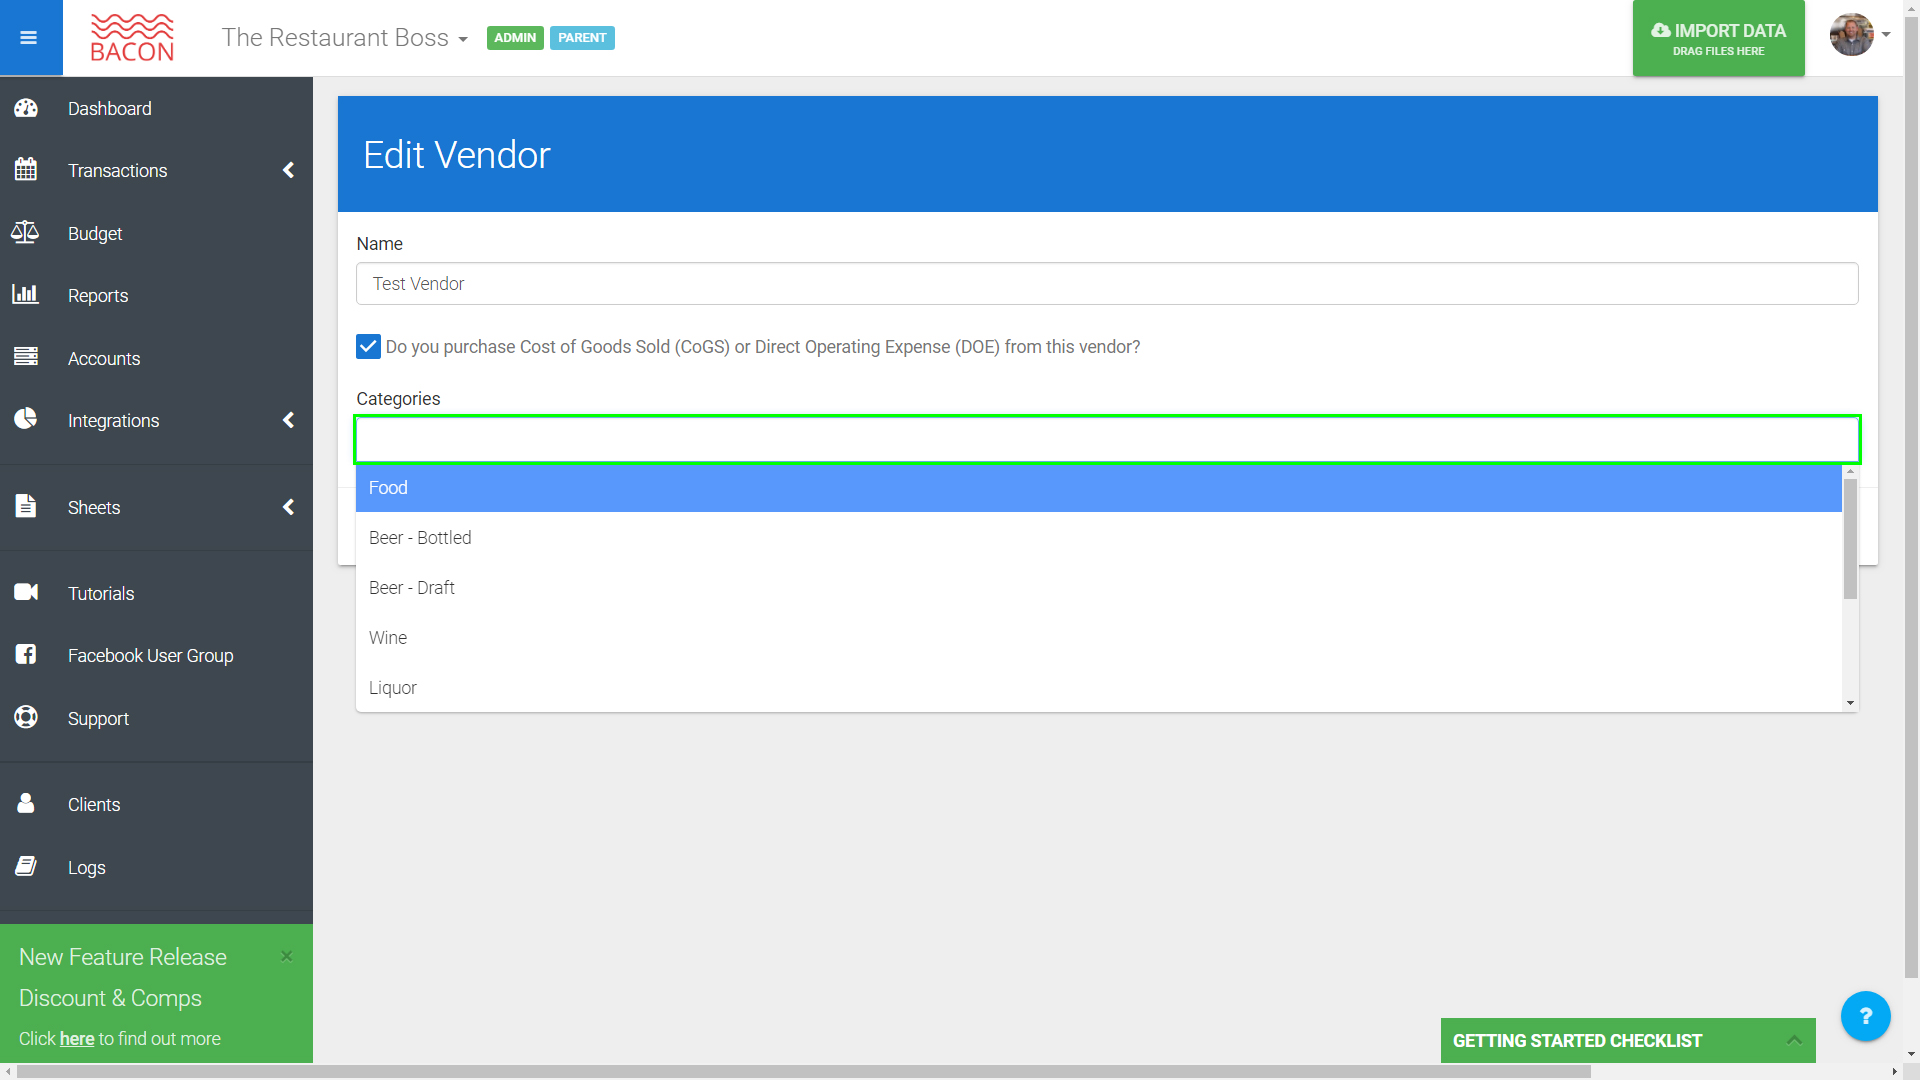Image resolution: width=1920 pixels, height=1080 pixels.
Task: Click the Reports bar chart icon
Action: [x=25, y=295]
